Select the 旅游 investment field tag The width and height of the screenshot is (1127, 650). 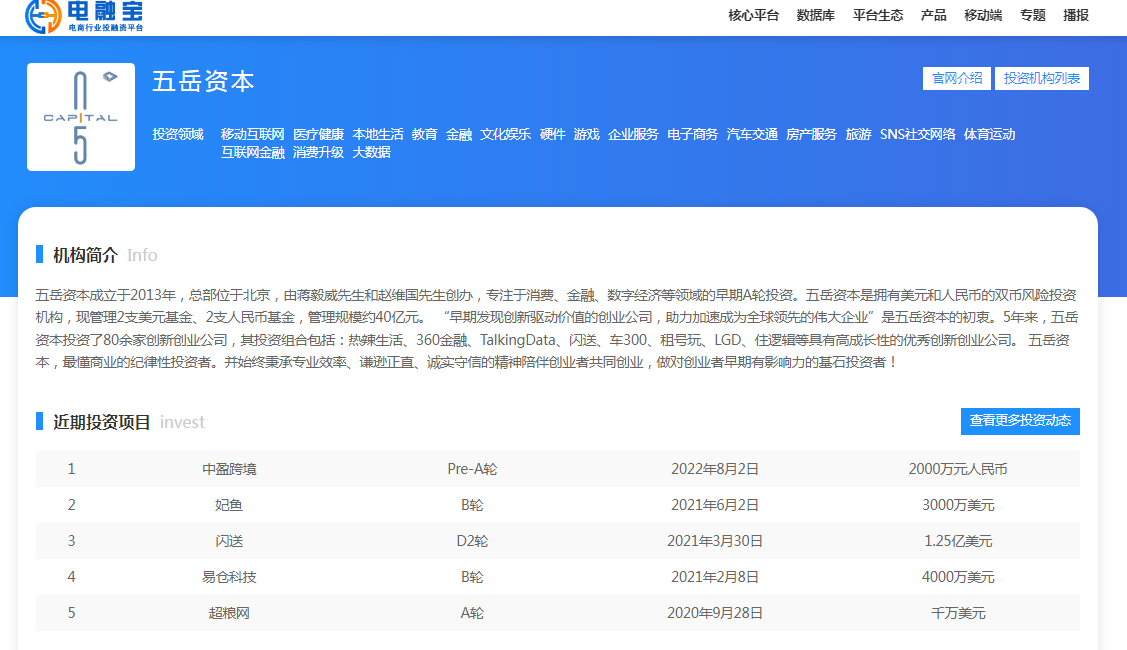pyautogui.click(x=858, y=134)
